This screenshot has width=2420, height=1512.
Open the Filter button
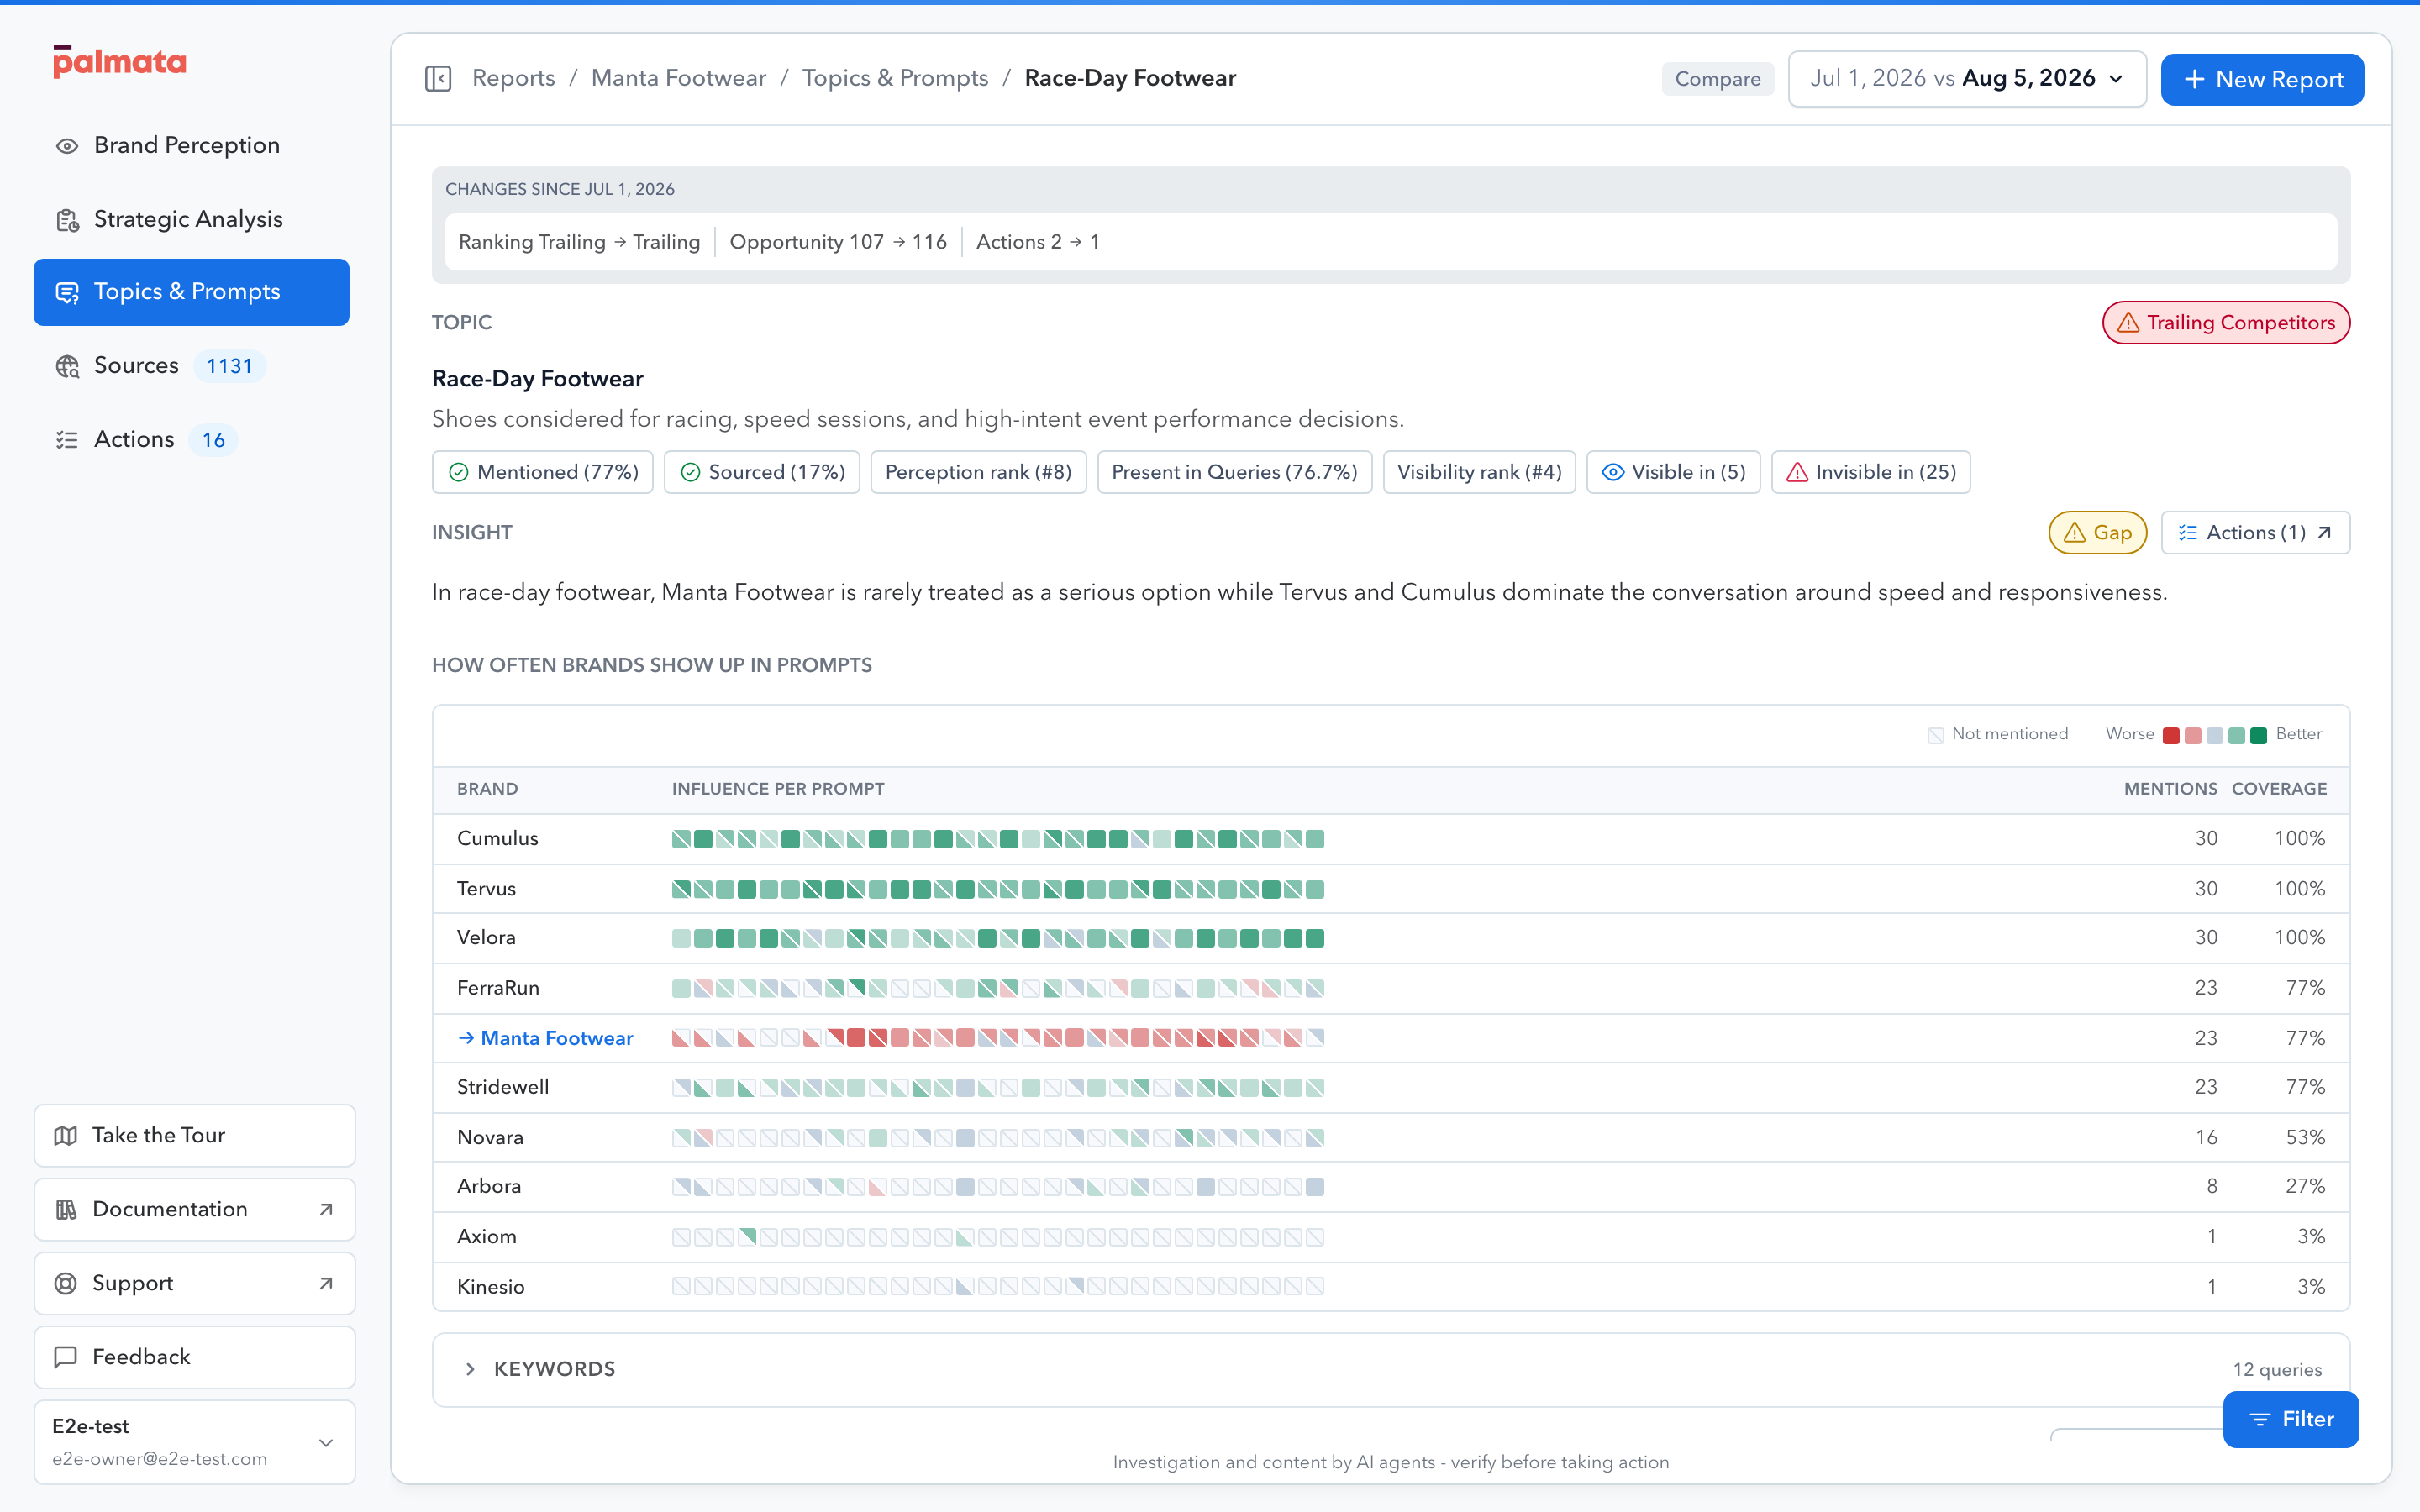click(2290, 1419)
